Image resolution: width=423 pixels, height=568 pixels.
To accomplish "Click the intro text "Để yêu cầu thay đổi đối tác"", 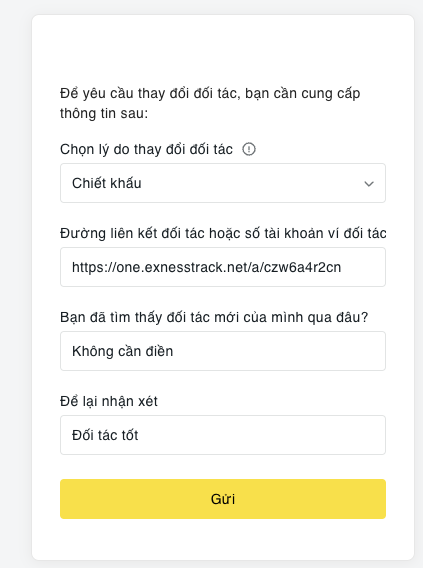I will click(x=150, y=93).
